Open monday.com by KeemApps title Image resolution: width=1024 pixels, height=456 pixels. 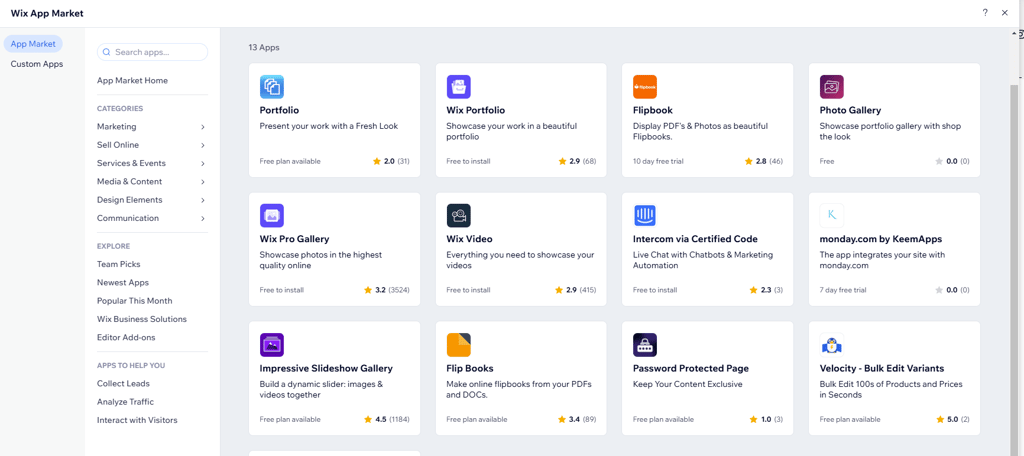coord(881,239)
